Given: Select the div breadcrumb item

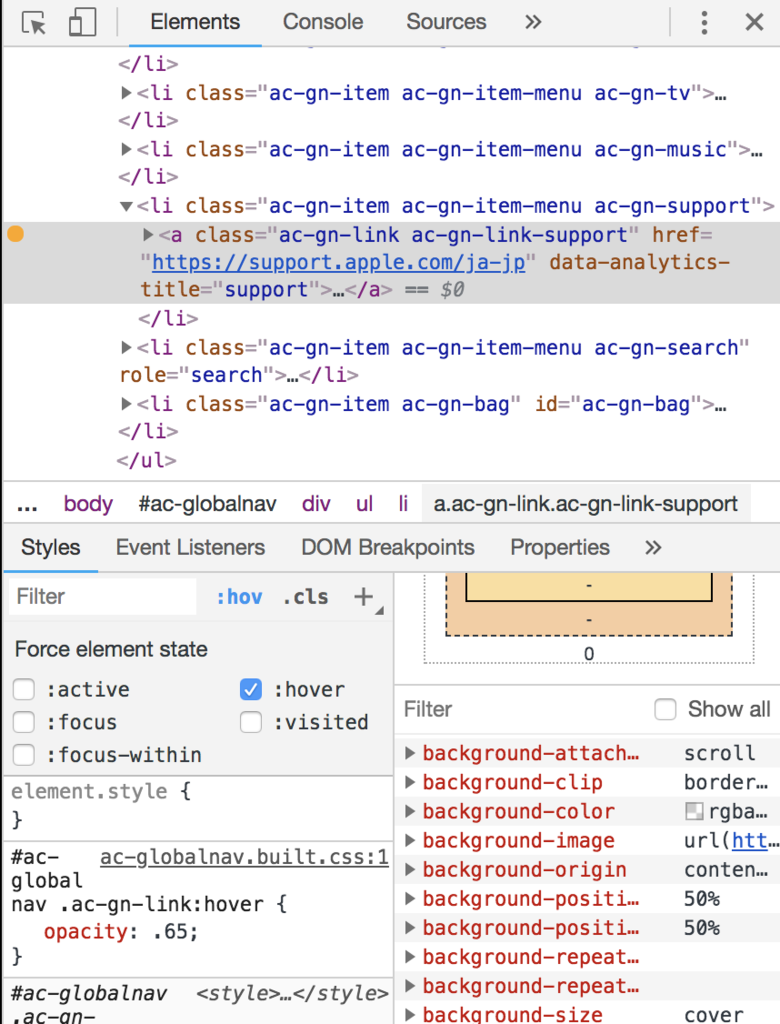Looking at the screenshot, I should pyautogui.click(x=316, y=504).
